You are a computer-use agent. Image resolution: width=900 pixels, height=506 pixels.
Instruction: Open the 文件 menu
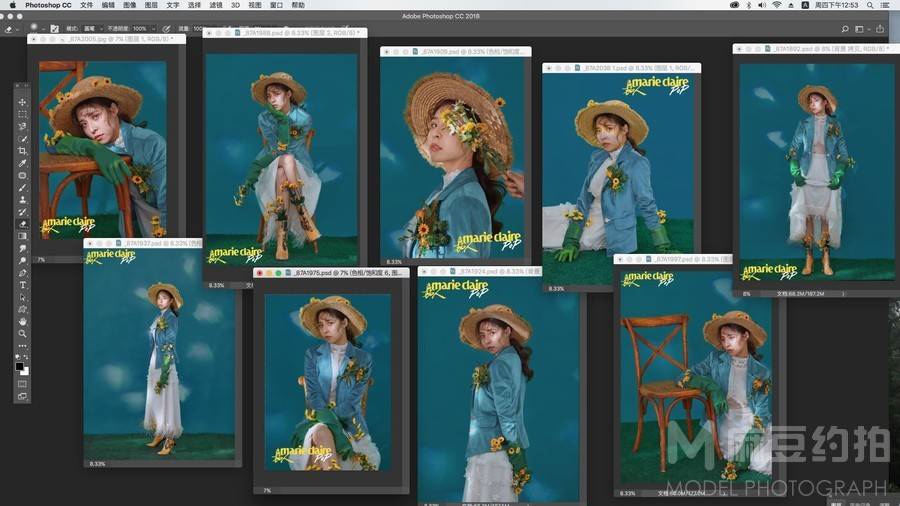[86, 5]
